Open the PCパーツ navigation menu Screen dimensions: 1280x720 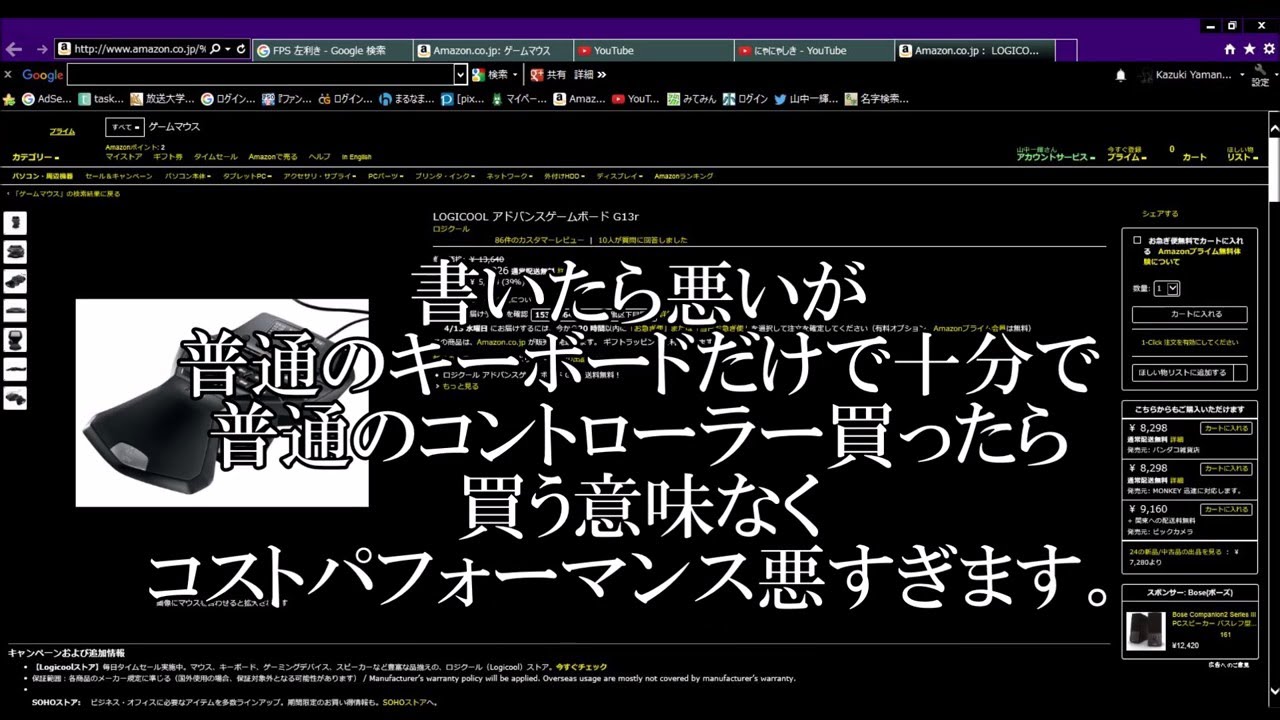pos(386,176)
